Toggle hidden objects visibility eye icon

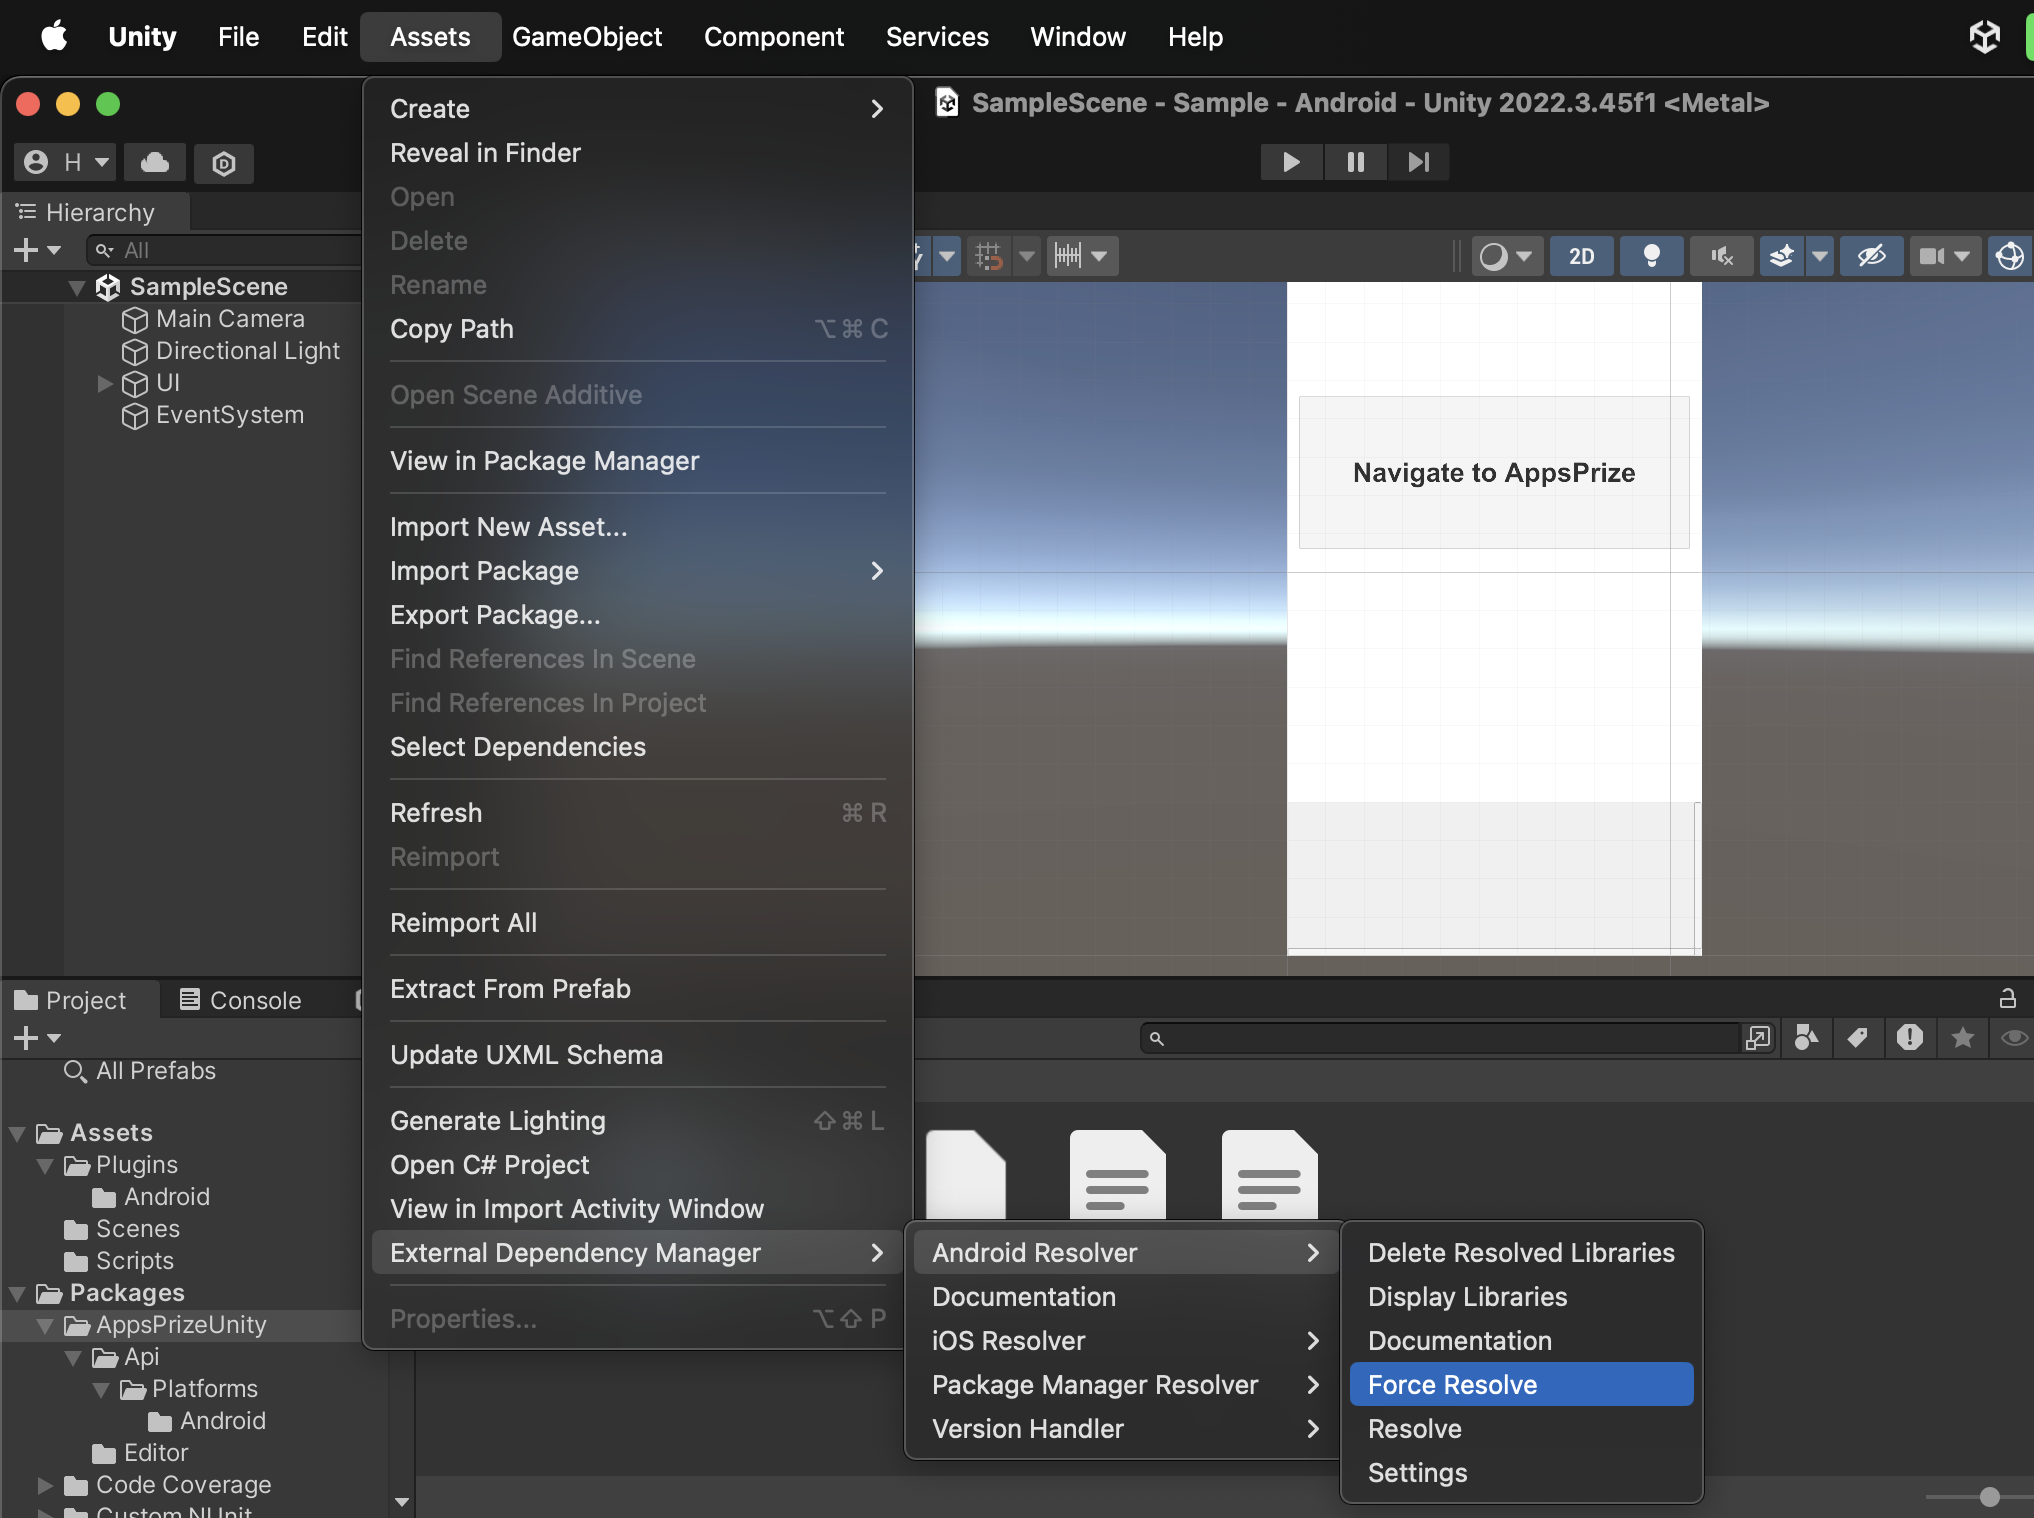[x=1871, y=256]
